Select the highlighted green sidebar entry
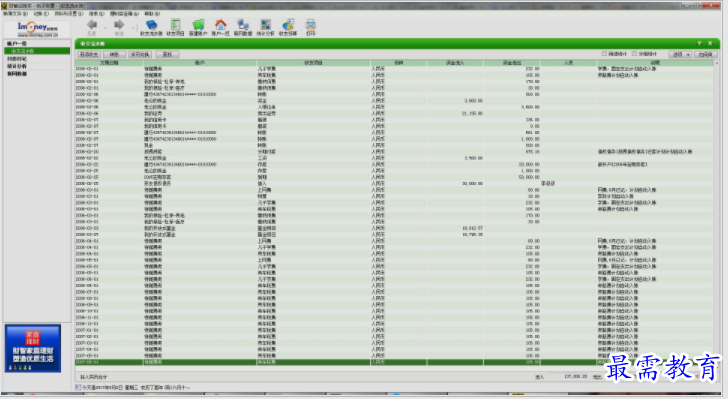 (x=37, y=51)
